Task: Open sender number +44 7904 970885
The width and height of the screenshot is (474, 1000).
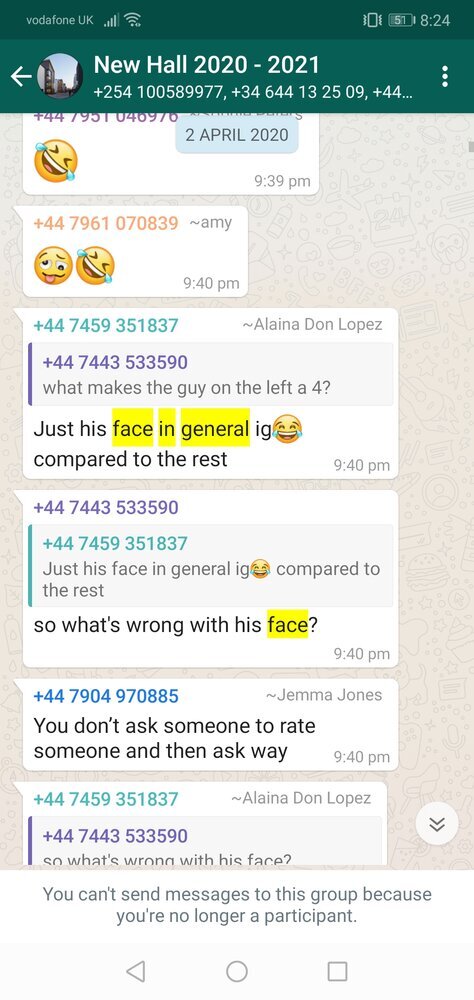Action: pos(105,695)
